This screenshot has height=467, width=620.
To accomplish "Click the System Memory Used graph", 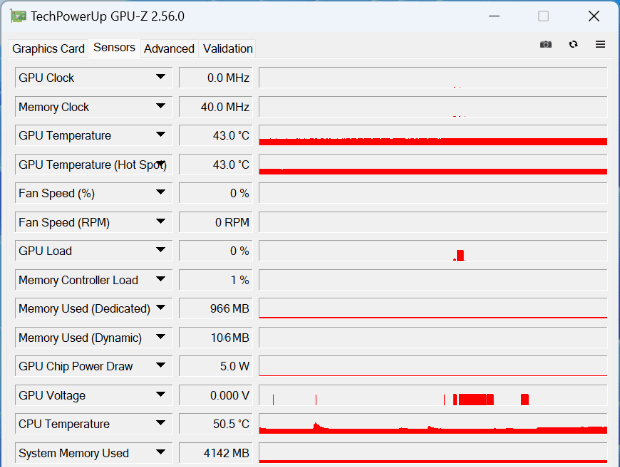I will click(x=433, y=453).
